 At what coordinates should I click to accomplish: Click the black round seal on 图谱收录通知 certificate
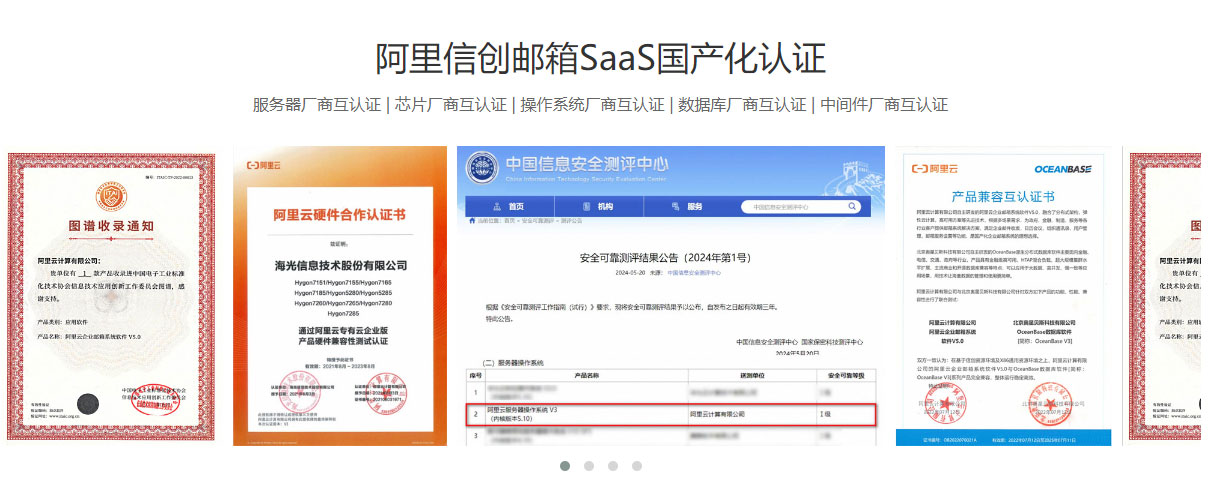pos(88,404)
